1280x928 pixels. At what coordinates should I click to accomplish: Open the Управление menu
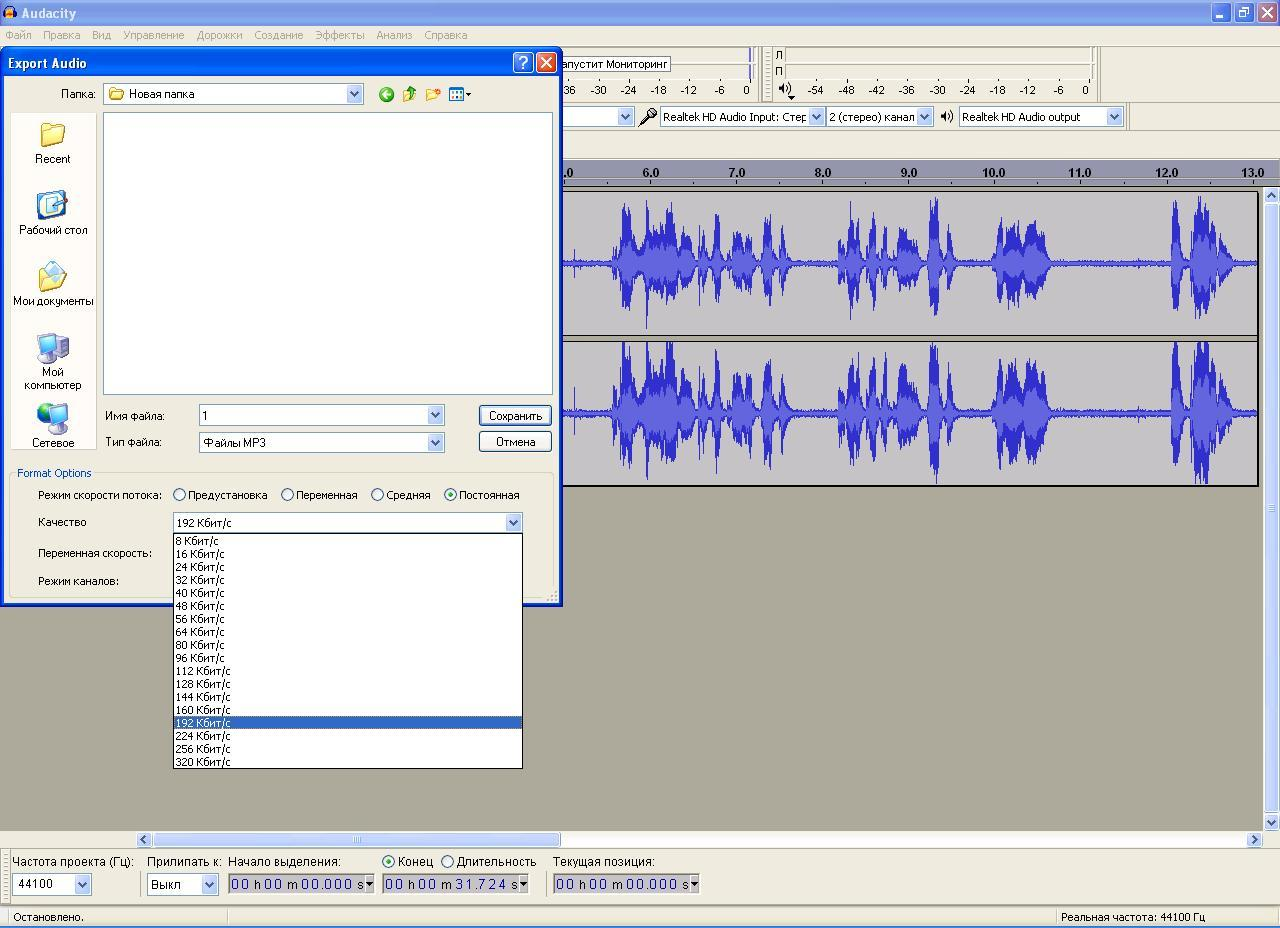(154, 35)
